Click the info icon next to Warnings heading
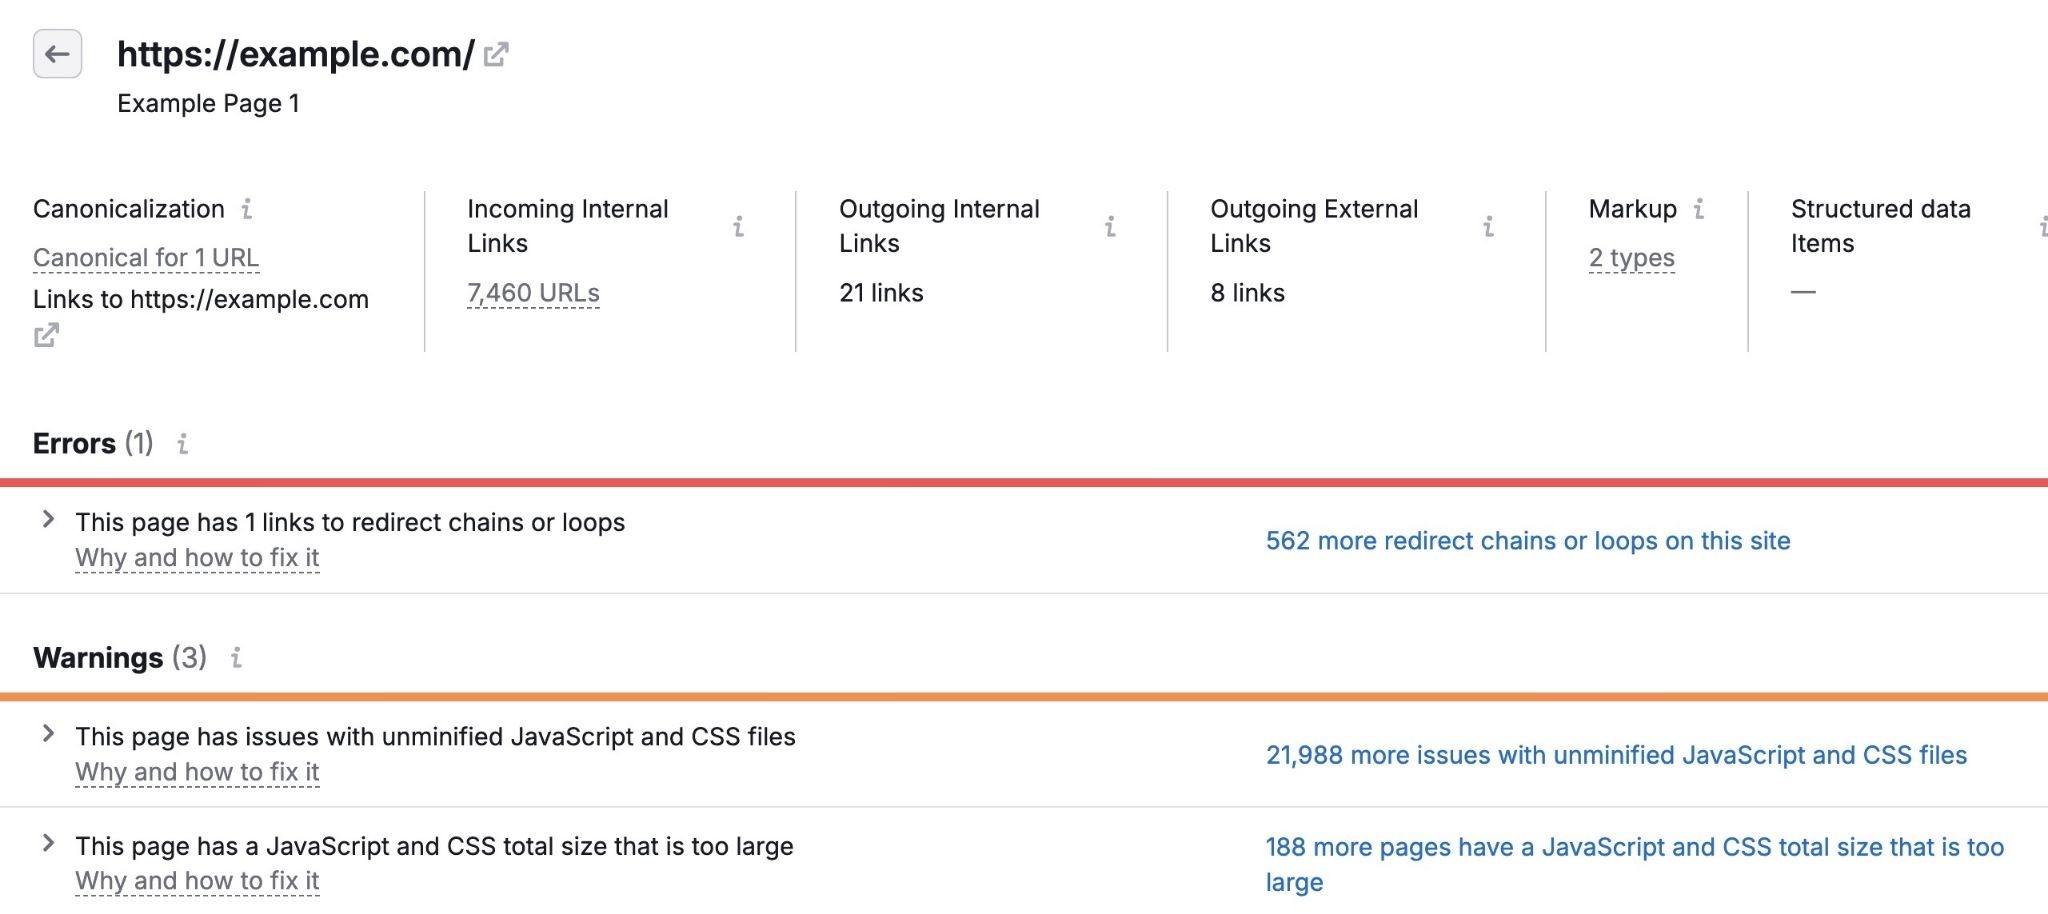2048x914 pixels. click(235, 659)
